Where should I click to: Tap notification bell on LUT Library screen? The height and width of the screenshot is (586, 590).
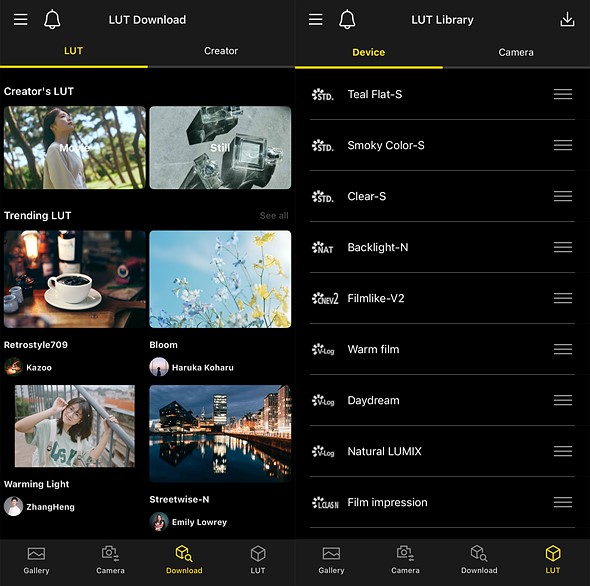click(347, 20)
